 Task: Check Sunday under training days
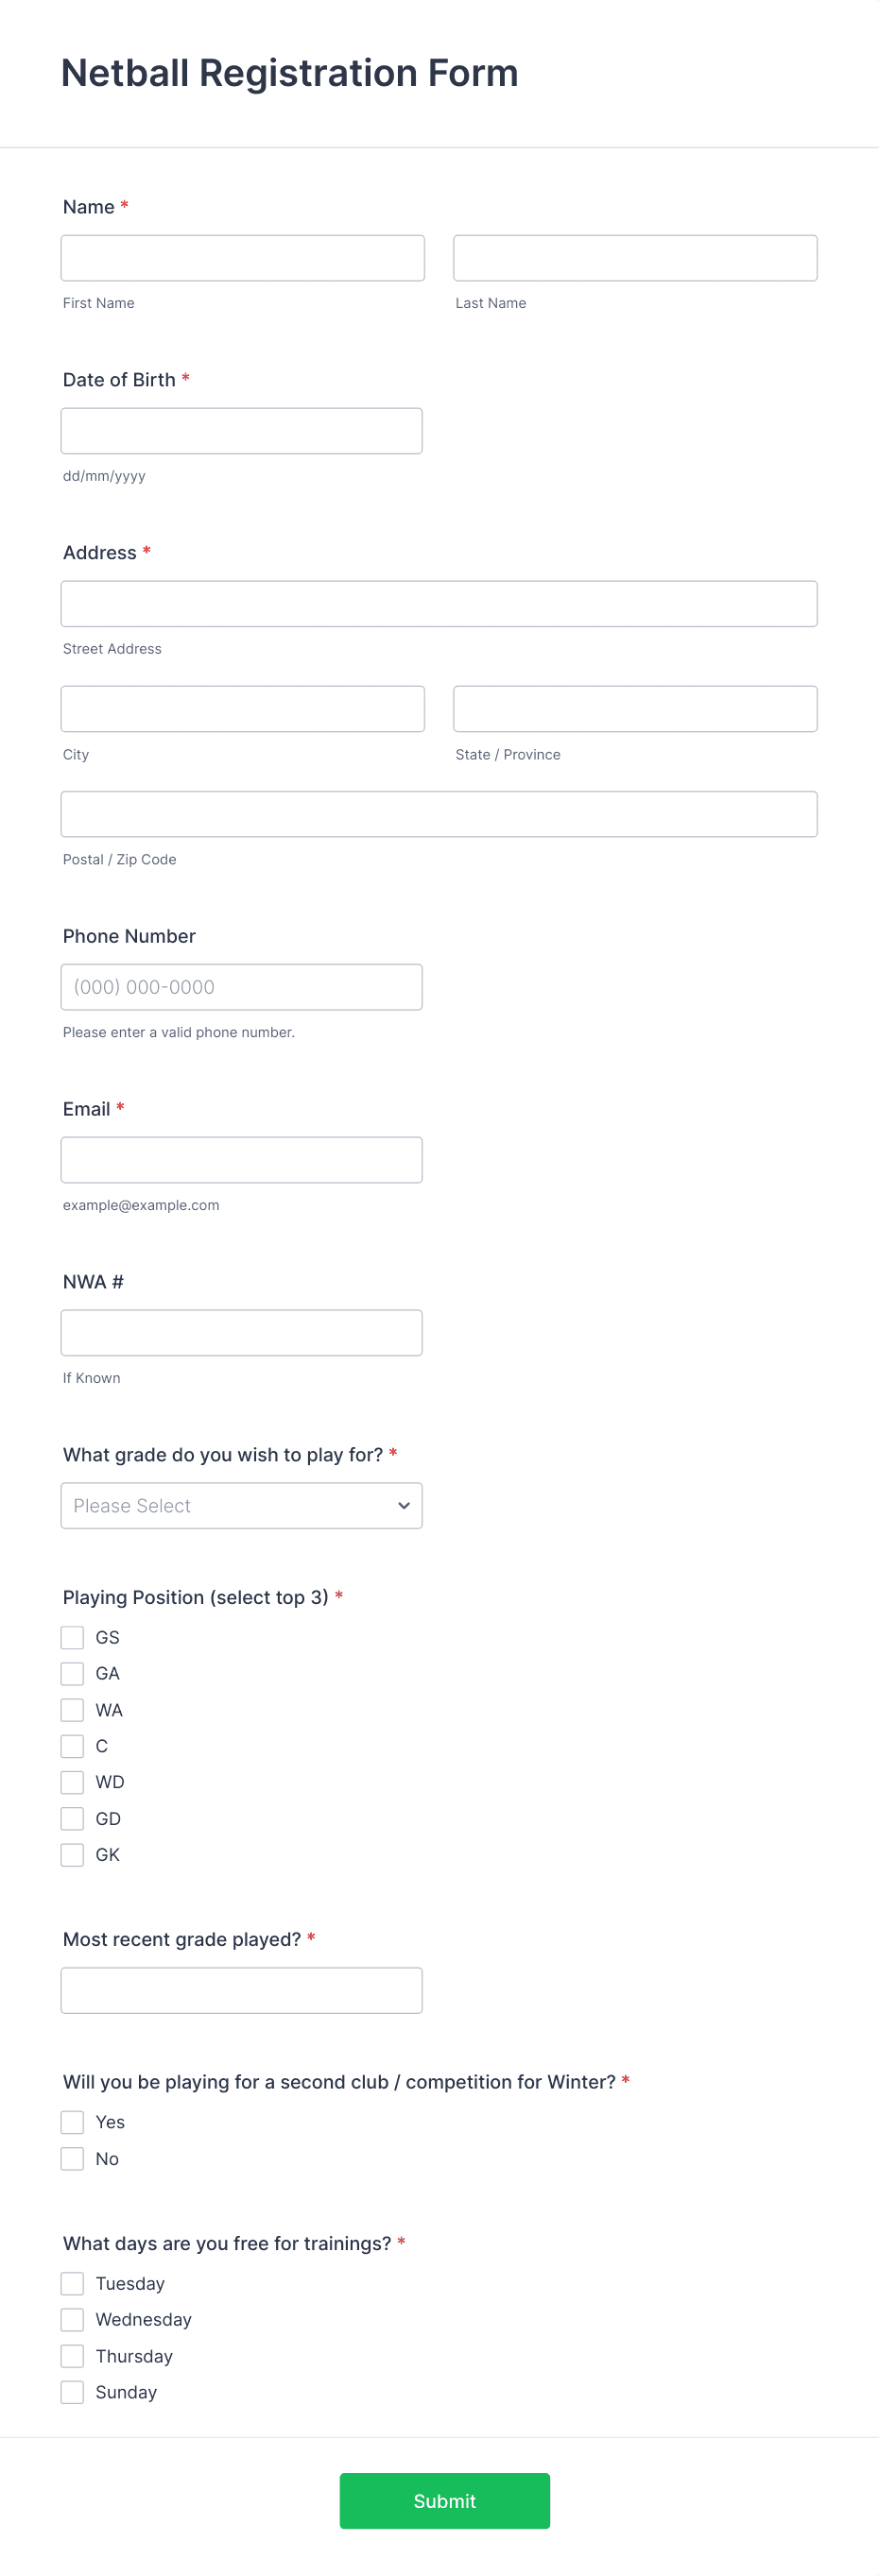point(71,2391)
